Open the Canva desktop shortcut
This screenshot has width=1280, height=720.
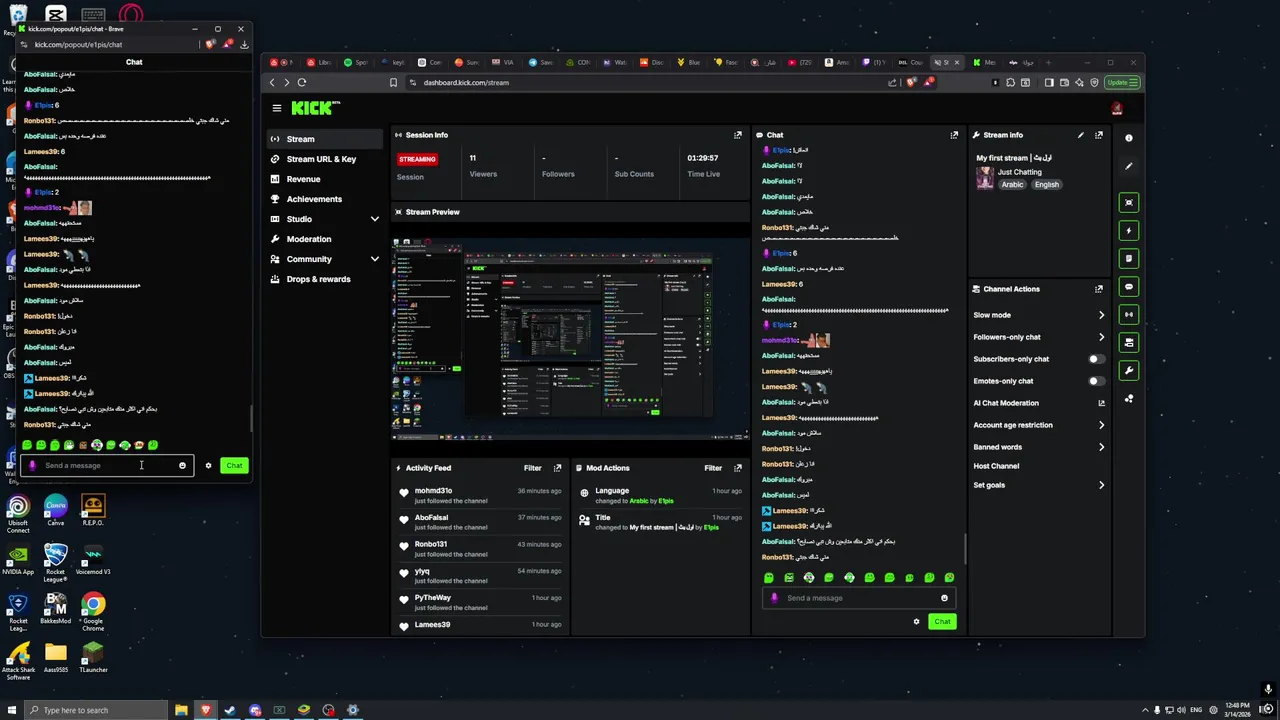click(x=55, y=510)
